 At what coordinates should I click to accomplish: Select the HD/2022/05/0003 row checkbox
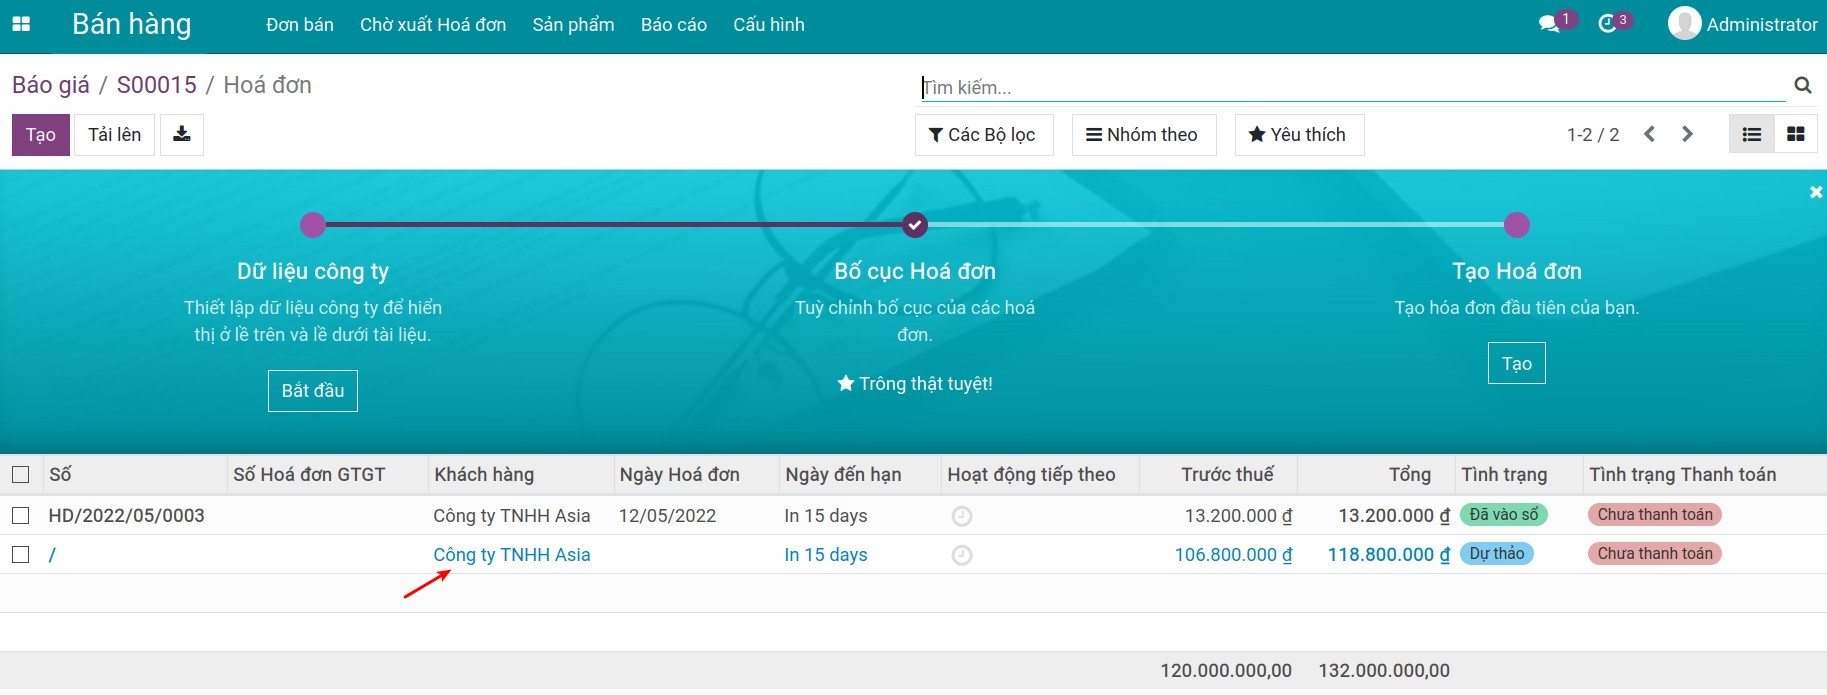click(21, 516)
